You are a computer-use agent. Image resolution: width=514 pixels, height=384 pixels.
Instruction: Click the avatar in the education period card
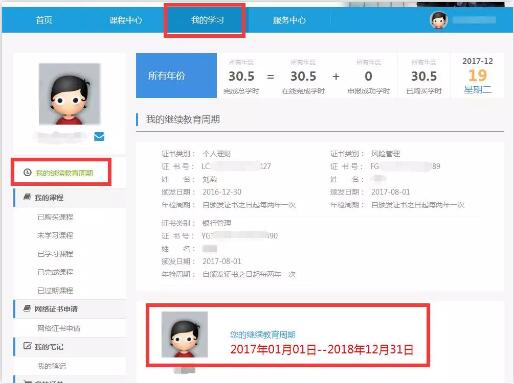tap(185, 335)
